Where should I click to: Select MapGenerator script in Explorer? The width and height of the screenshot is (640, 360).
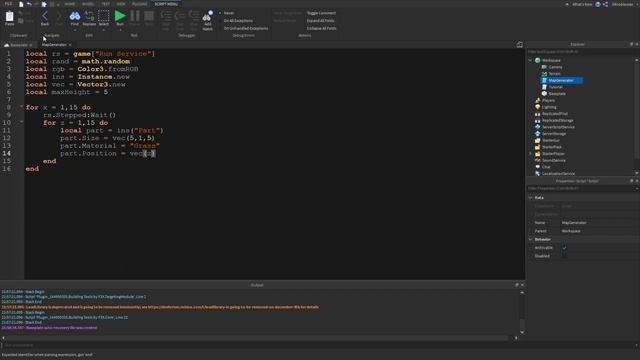[562, 80]
